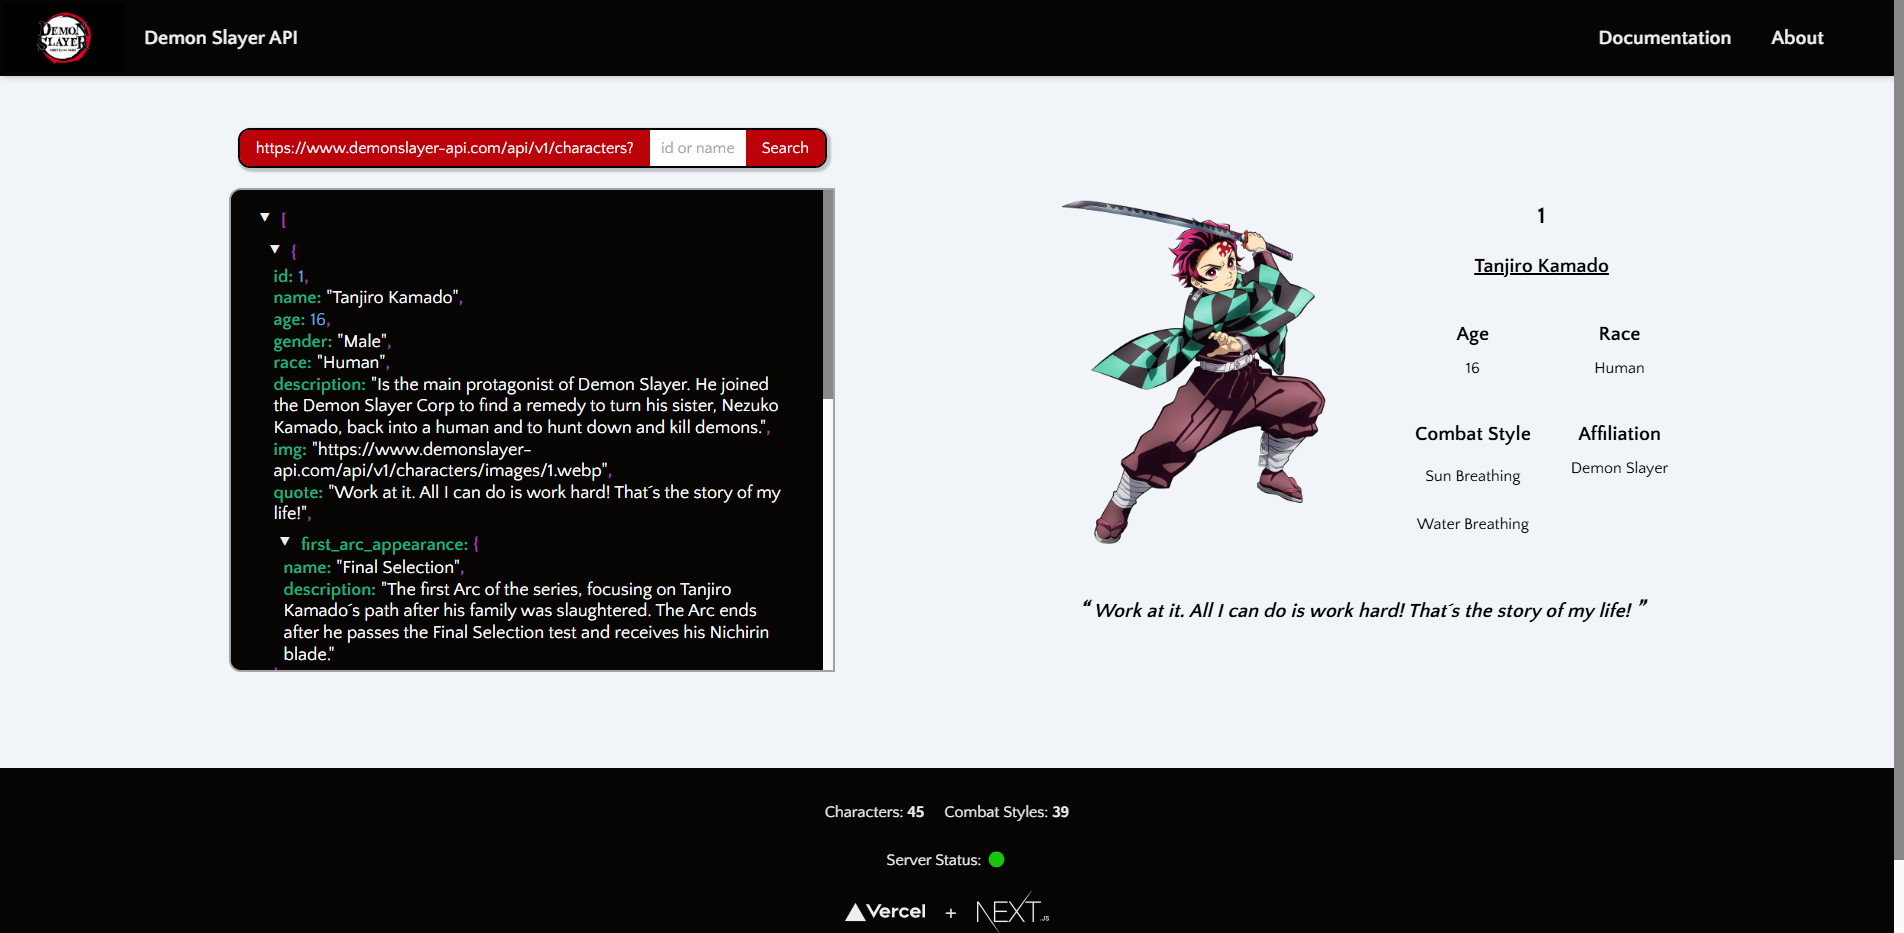The height and width of the screenshot is (933, 1904).
Task: Click the green server status indicator
Action: point(996,860)
